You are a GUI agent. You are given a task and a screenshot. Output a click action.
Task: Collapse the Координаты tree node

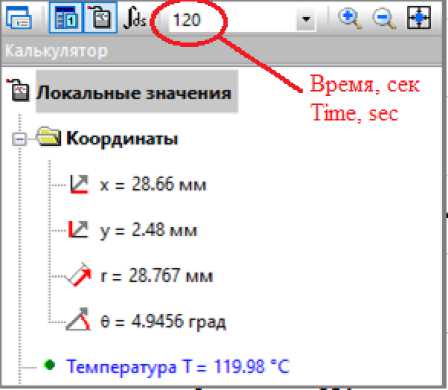(19, 139)
